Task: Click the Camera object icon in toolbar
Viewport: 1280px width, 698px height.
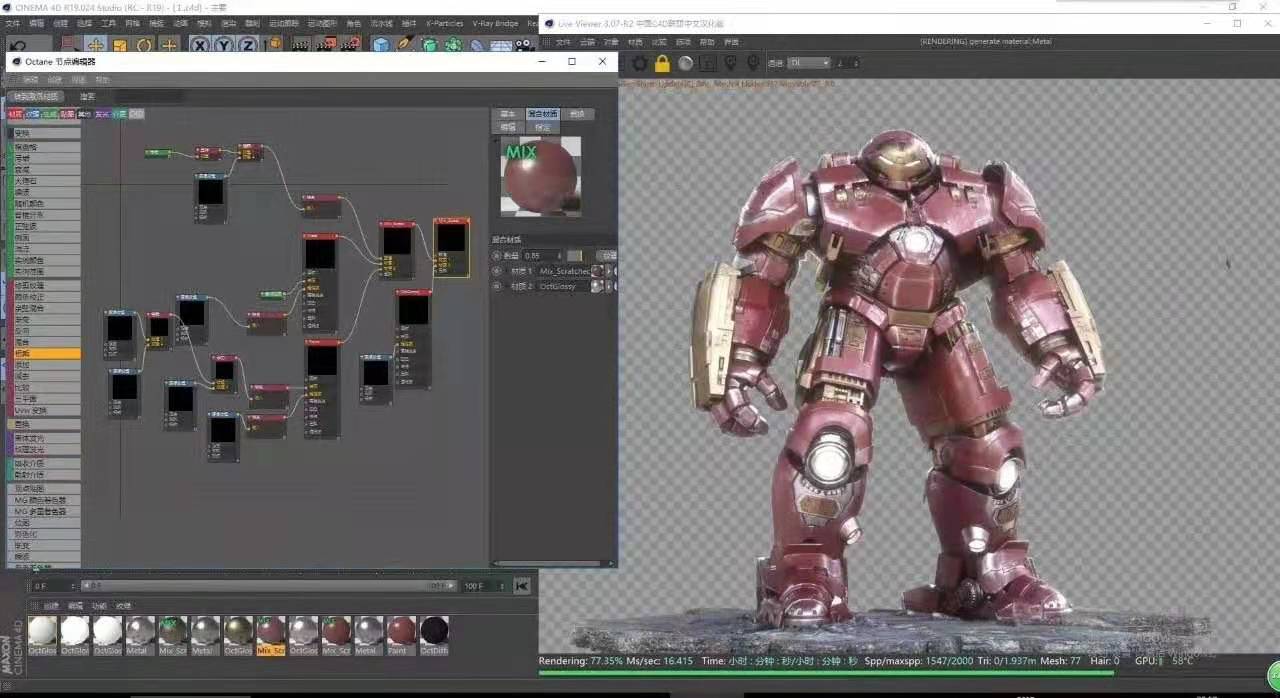Action: point(525,45)
